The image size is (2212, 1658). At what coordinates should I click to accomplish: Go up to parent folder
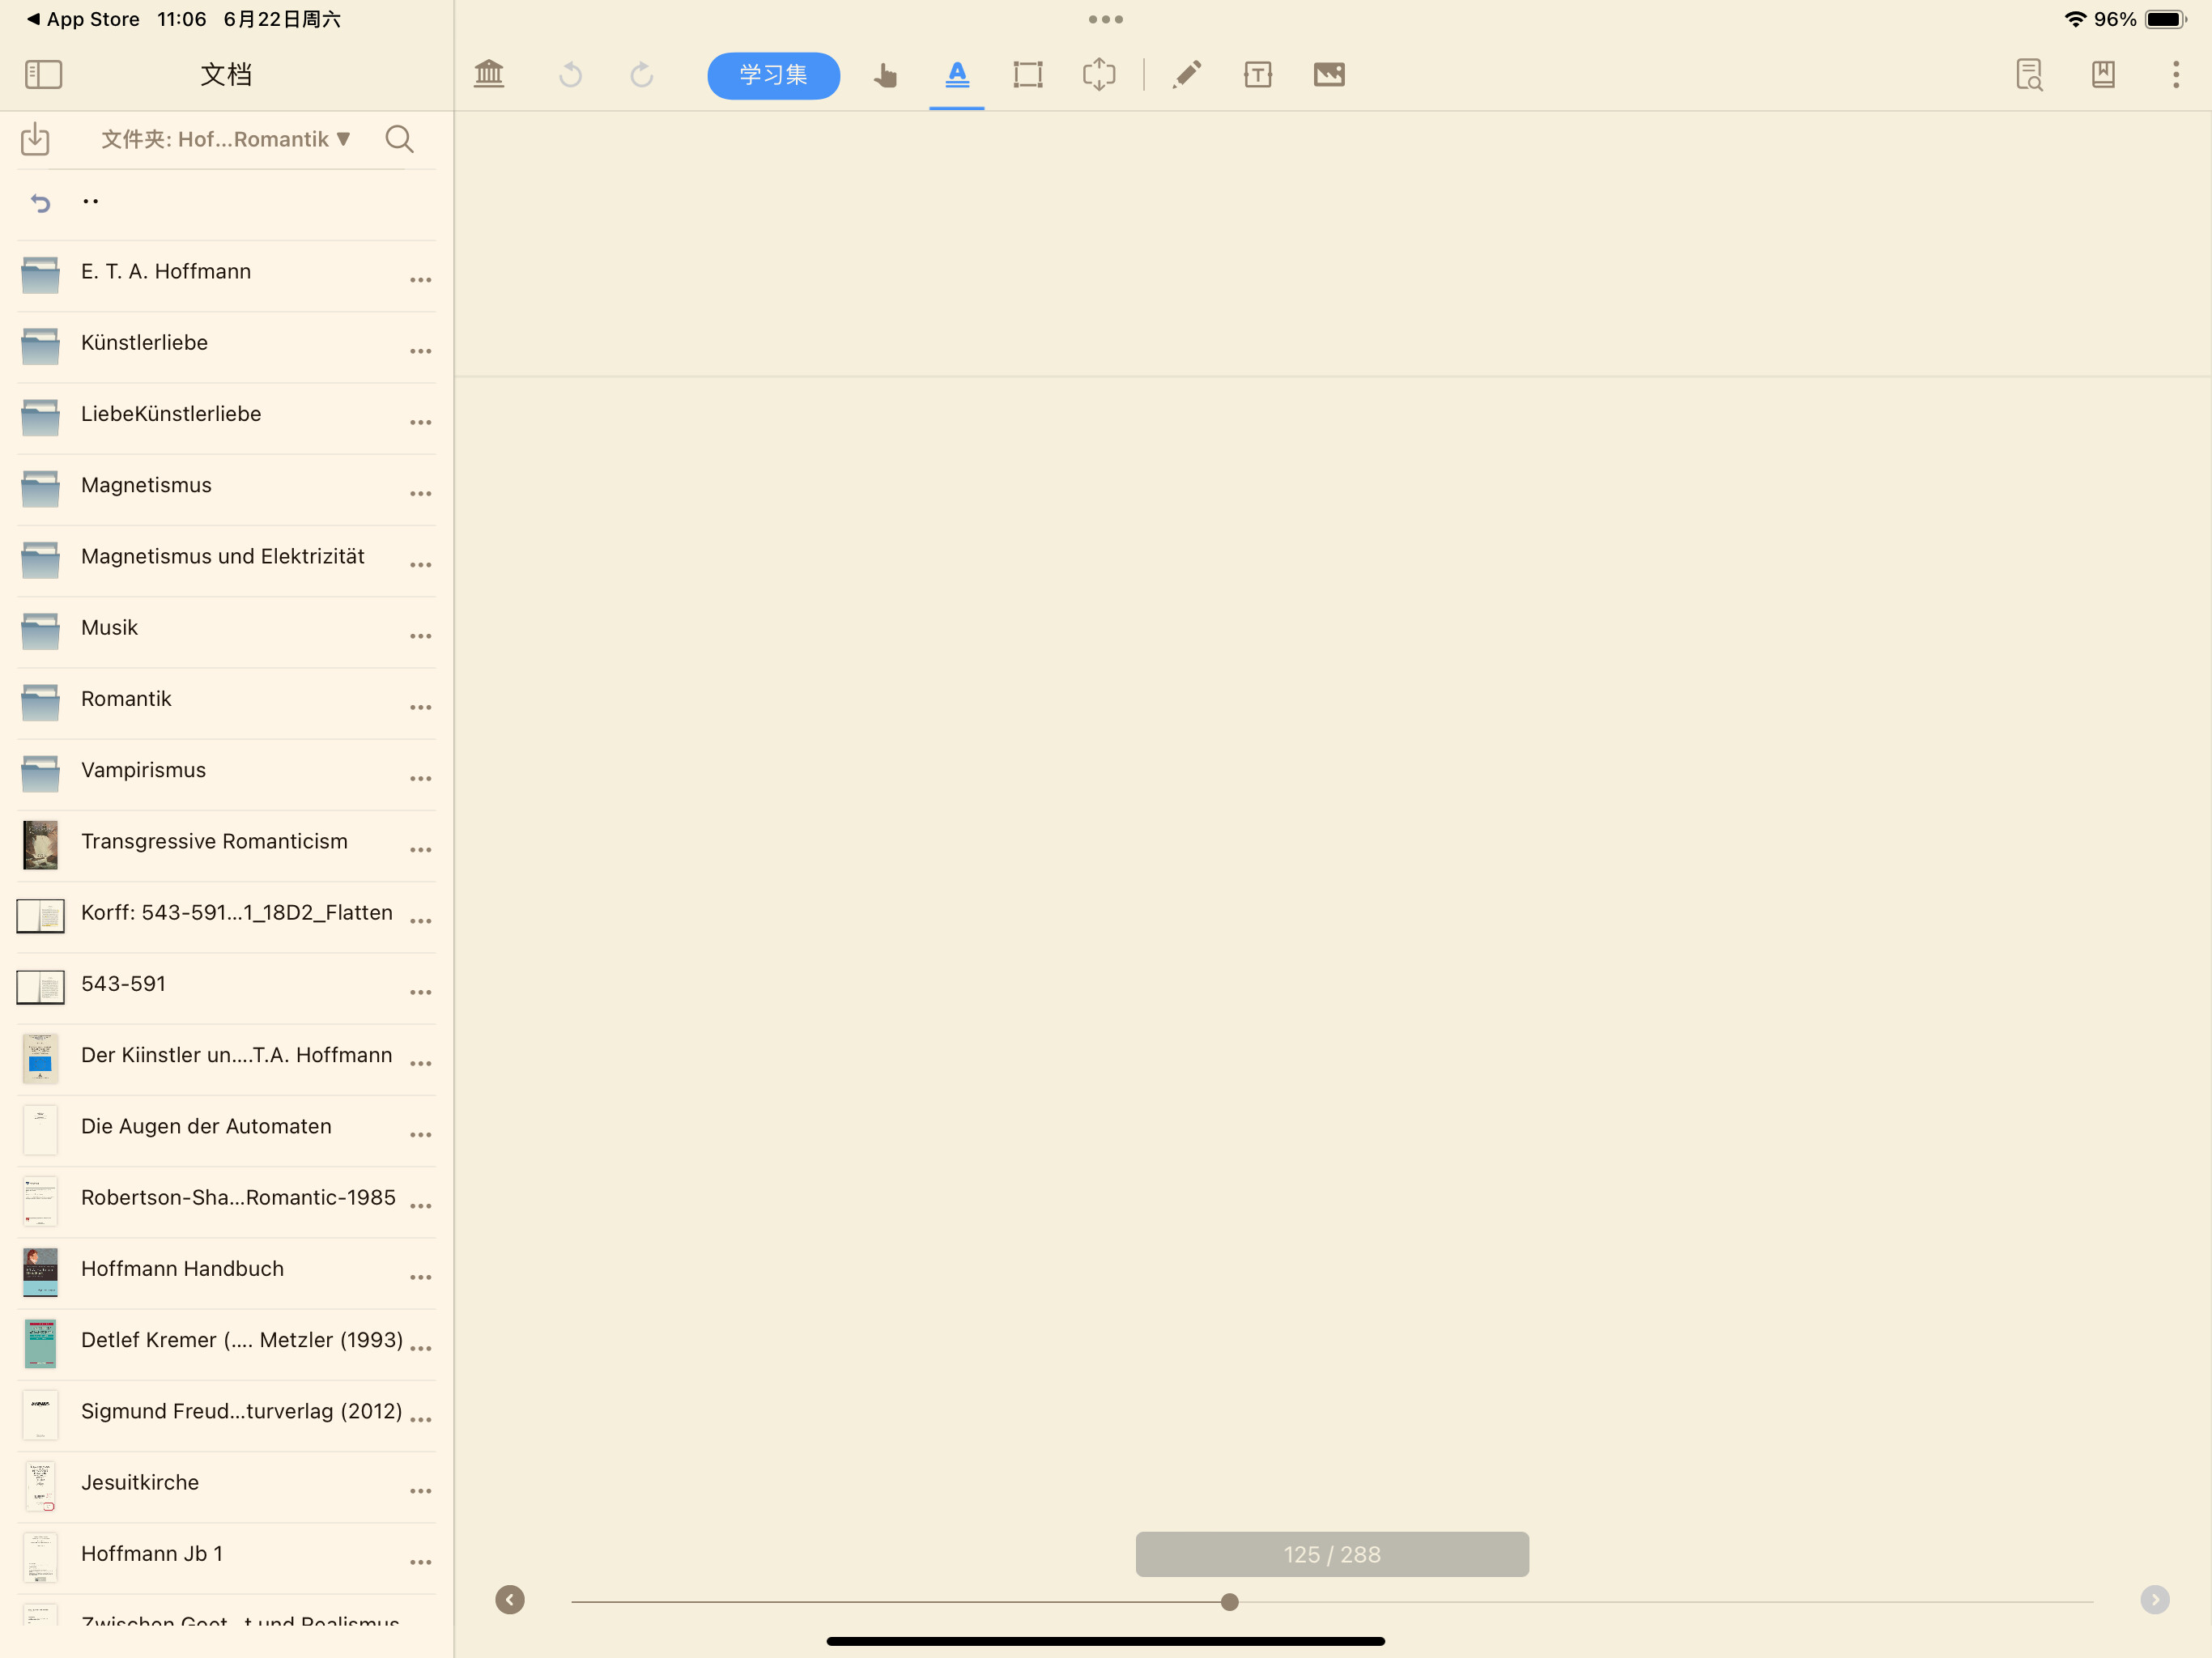(226, 203)
